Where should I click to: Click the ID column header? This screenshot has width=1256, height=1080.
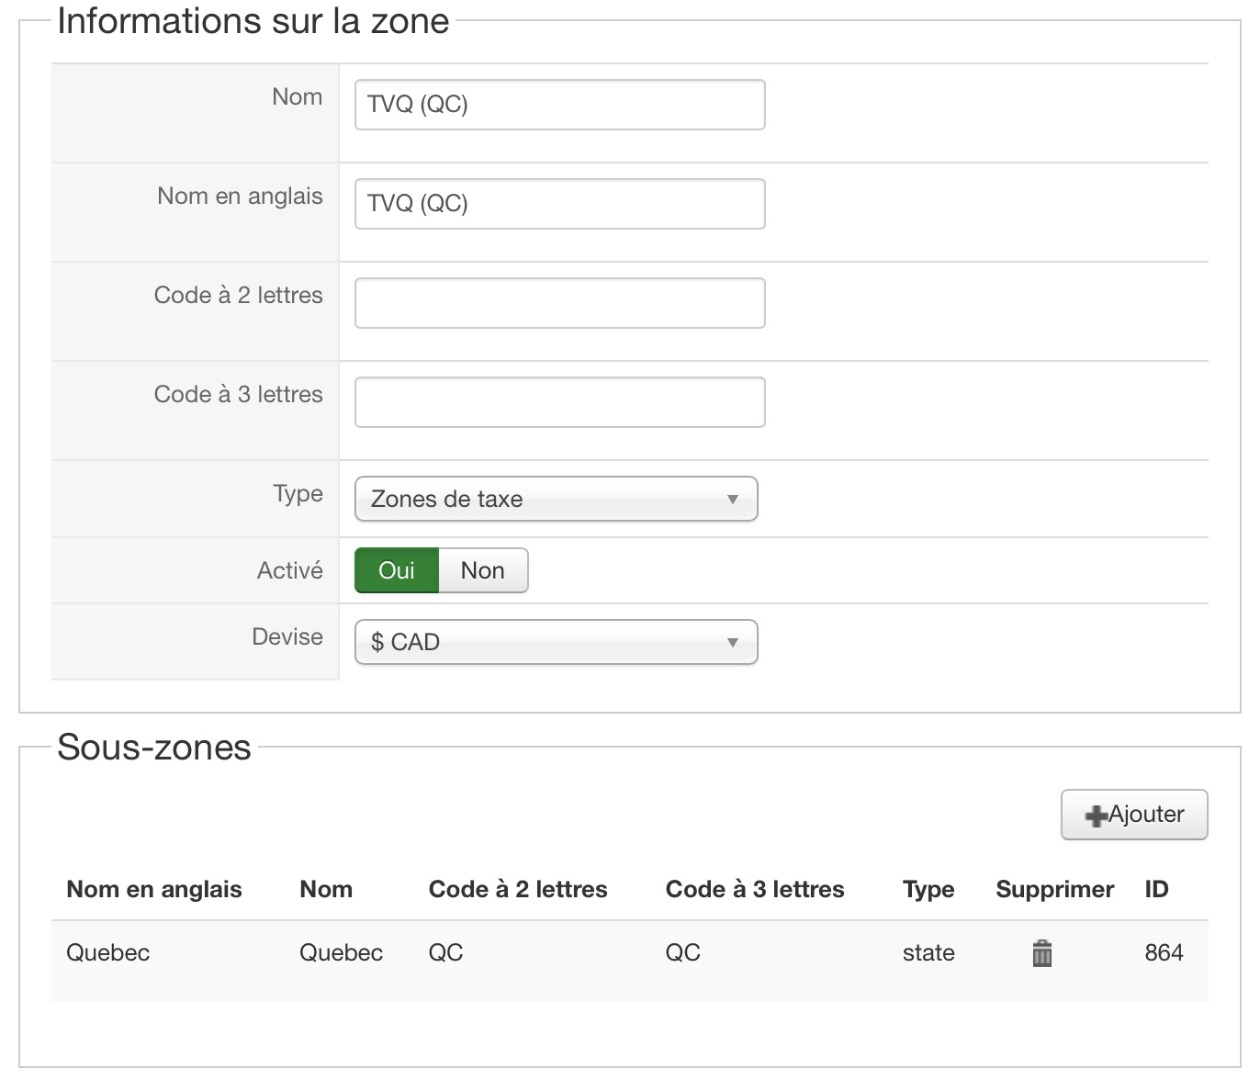pos(1156,889)
